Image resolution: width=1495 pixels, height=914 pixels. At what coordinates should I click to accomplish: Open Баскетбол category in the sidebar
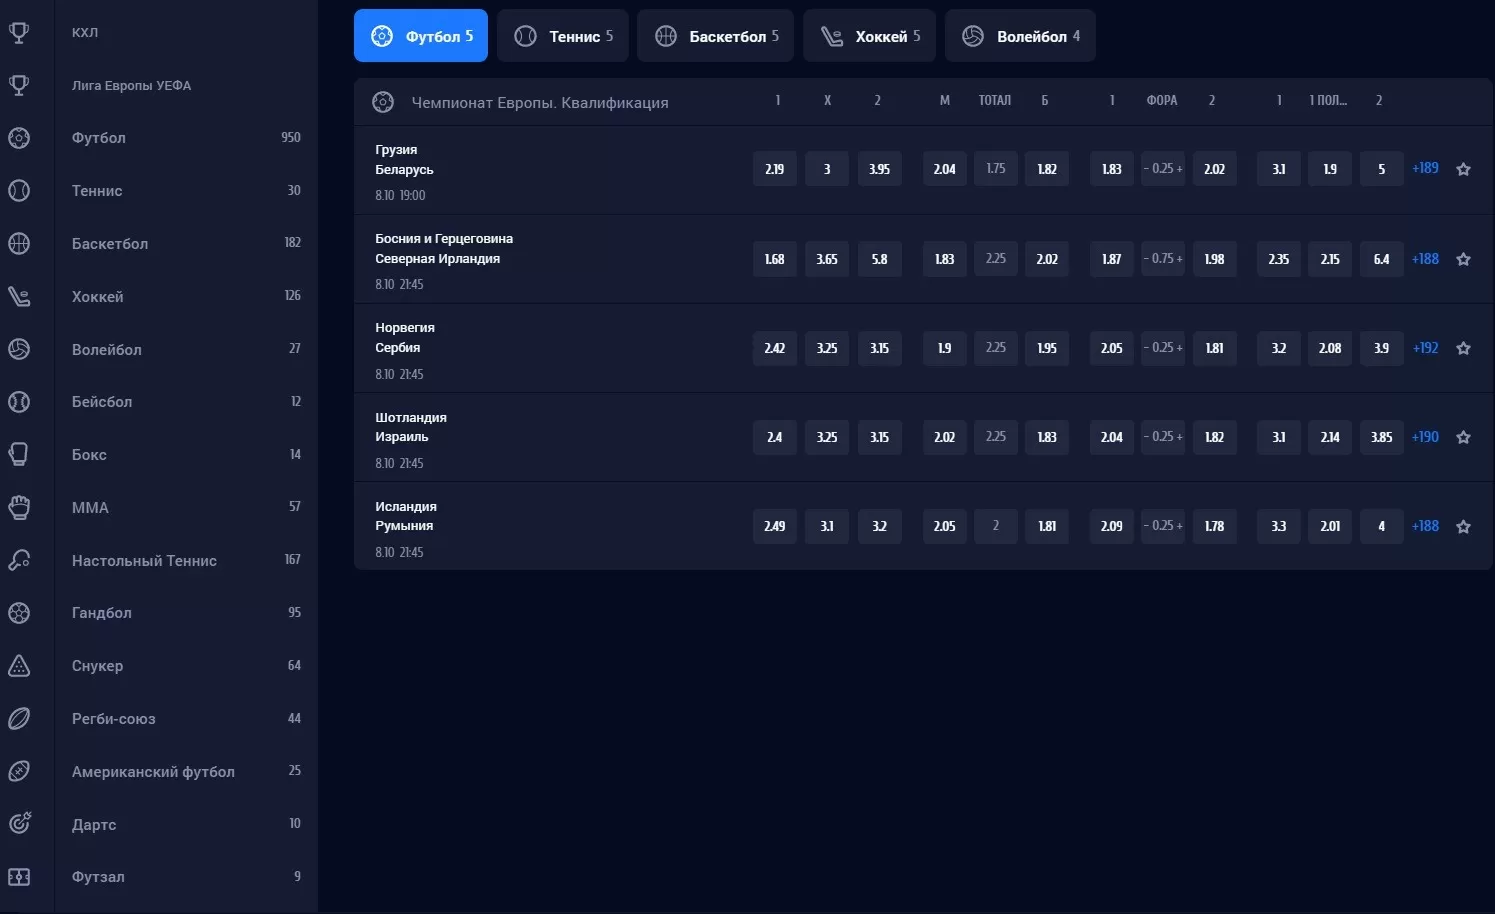(x=110, y=243)
